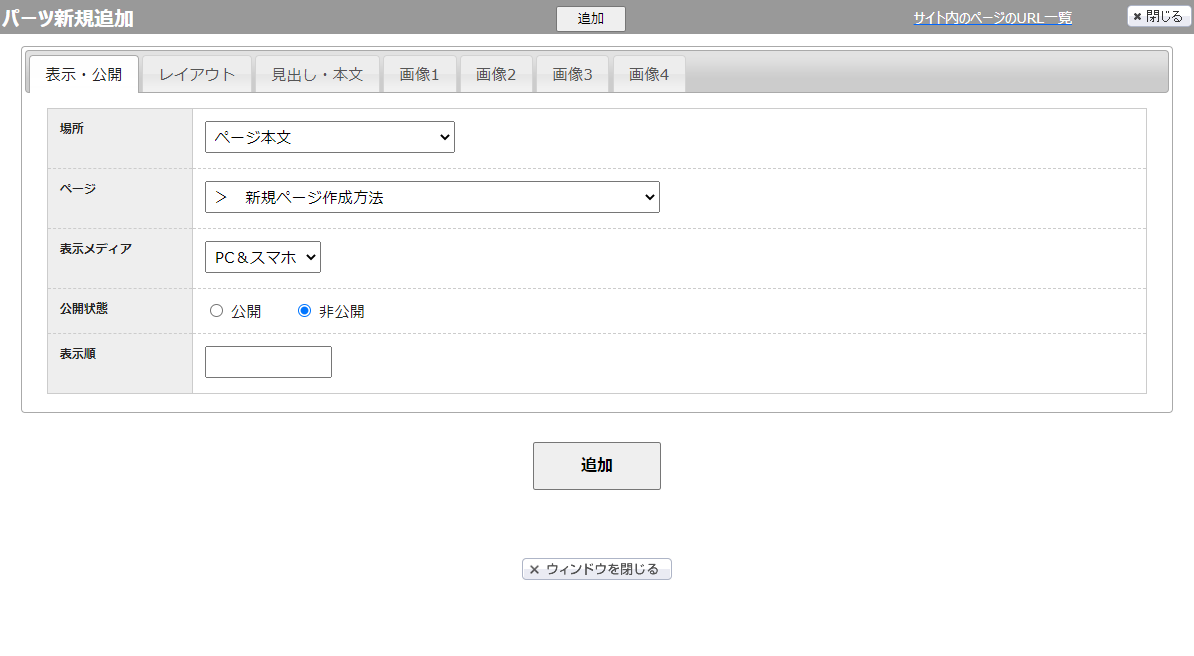The image size is (1194, 656).
Task: Click the パーツ新規追加 page title
Action: click(67, 18)
